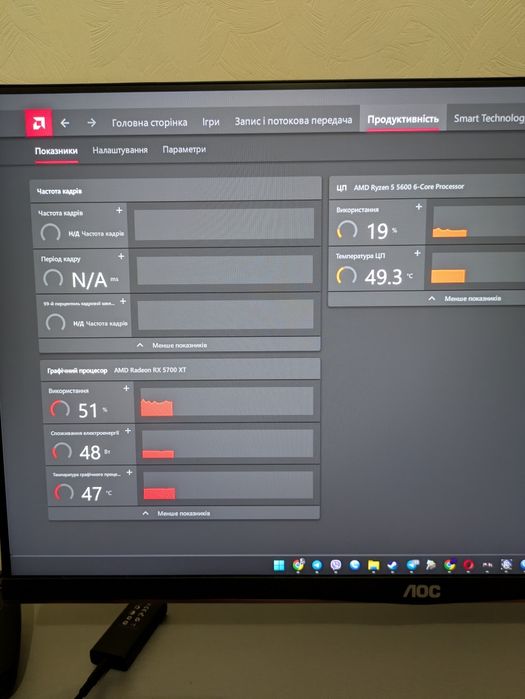Open Opera browser from the taskbar
525x699 pixels.
[x=468, y=565]
